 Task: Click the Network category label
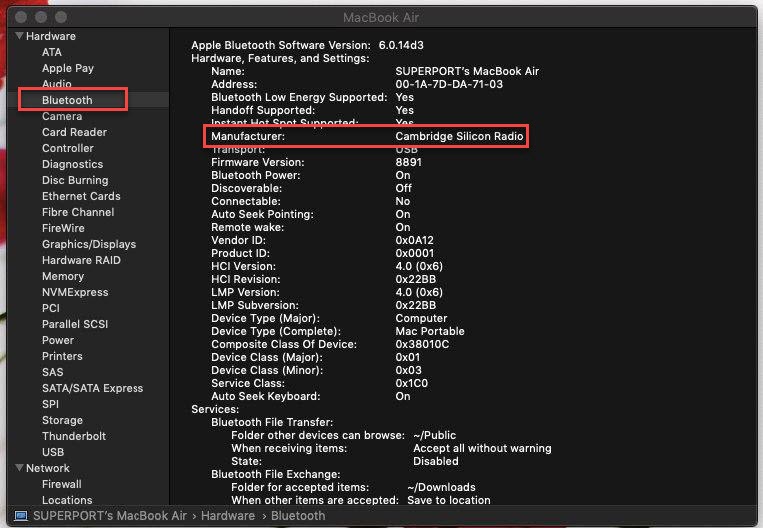(48, 468)
